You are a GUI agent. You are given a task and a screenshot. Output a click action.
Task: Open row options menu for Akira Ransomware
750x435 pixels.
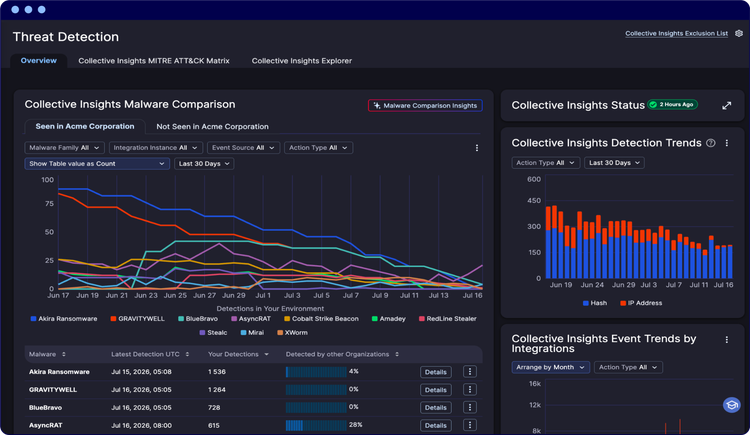click(x=470, y=372)
